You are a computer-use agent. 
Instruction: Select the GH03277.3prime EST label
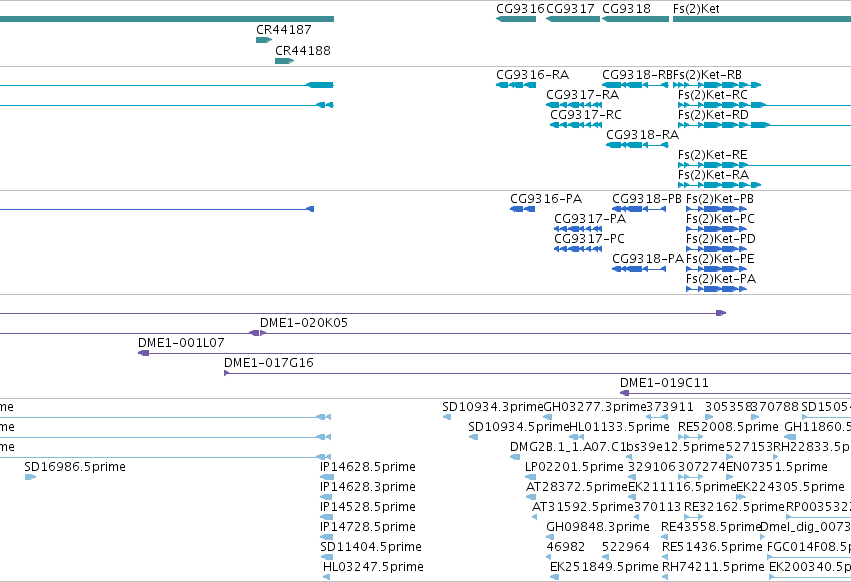(x=595, y=407)
